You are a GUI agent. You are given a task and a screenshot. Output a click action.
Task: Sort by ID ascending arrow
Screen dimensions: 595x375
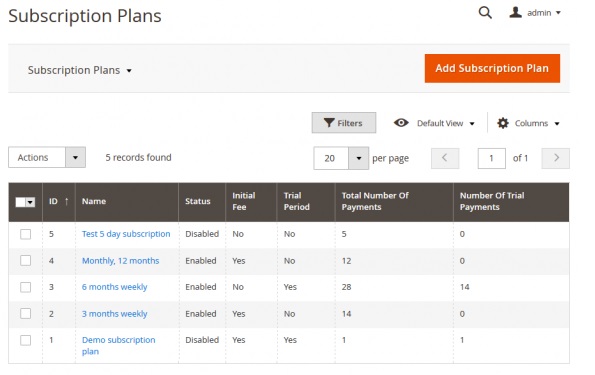pos(66,201)
